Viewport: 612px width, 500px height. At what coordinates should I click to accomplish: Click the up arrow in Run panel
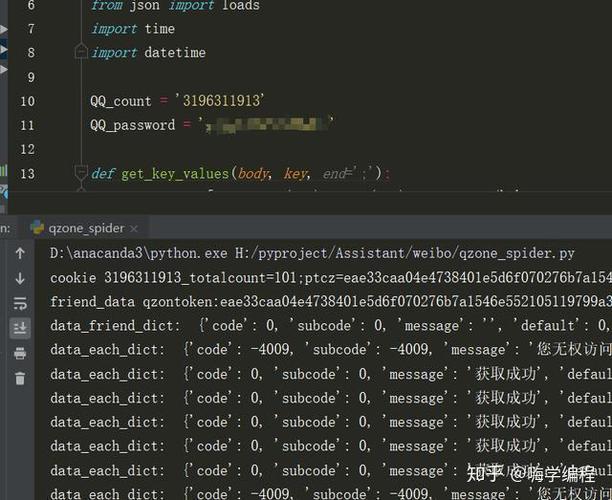tap(20, 253)
